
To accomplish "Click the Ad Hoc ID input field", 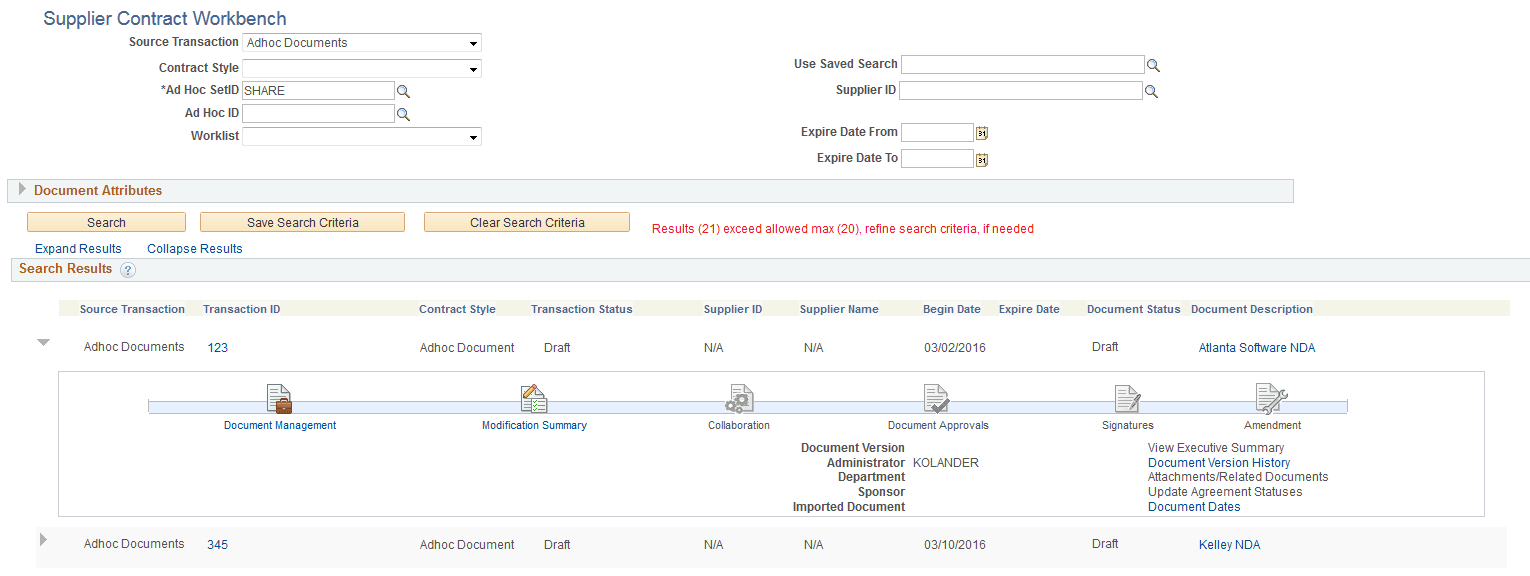I will pos(317,113).
